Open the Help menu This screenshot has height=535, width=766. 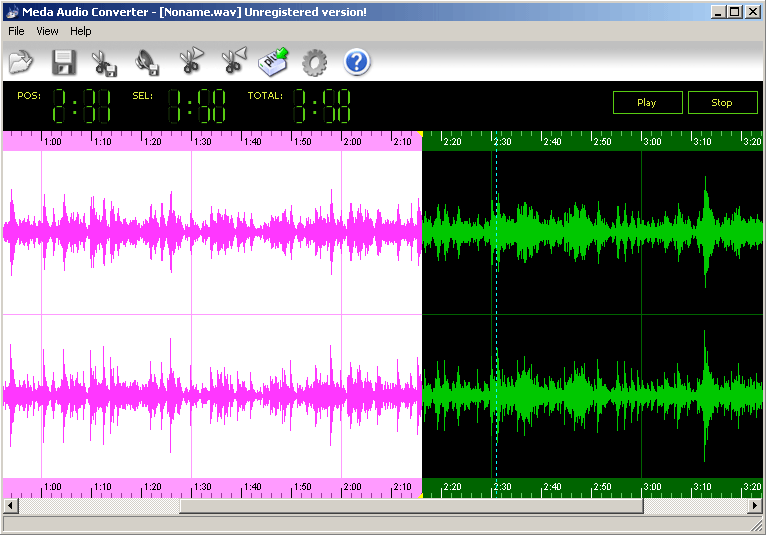point(81,31)
